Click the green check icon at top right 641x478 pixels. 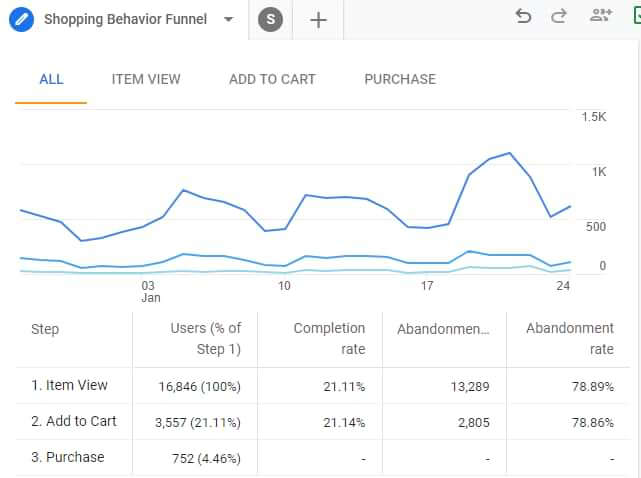pos(636,16)
